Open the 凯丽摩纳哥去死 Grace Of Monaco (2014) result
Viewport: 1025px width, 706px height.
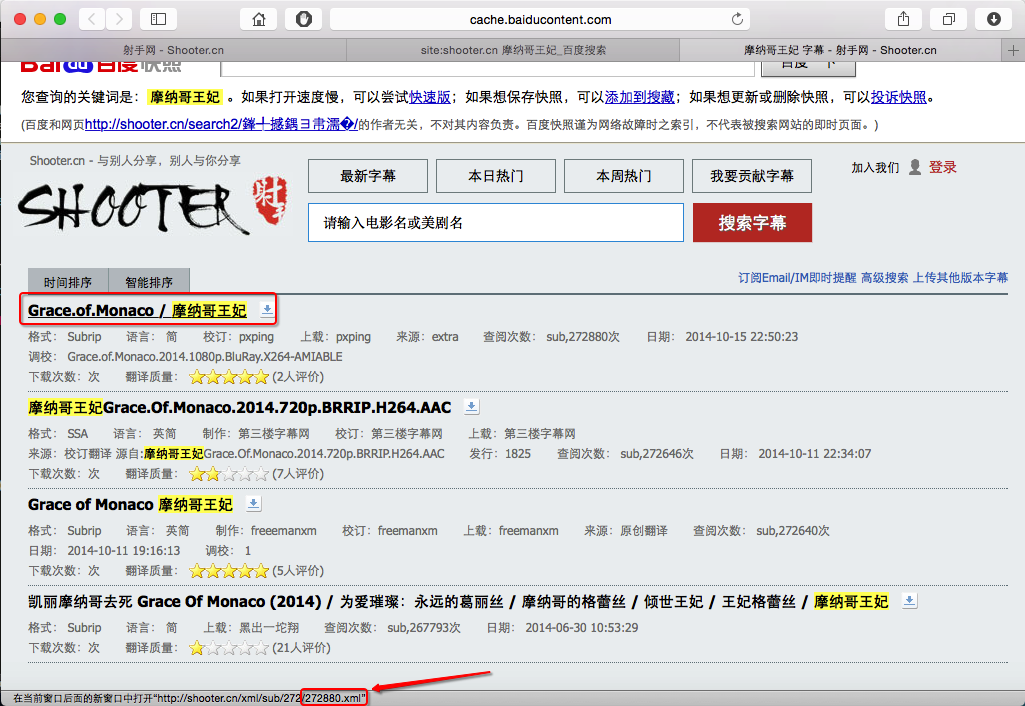458,601
